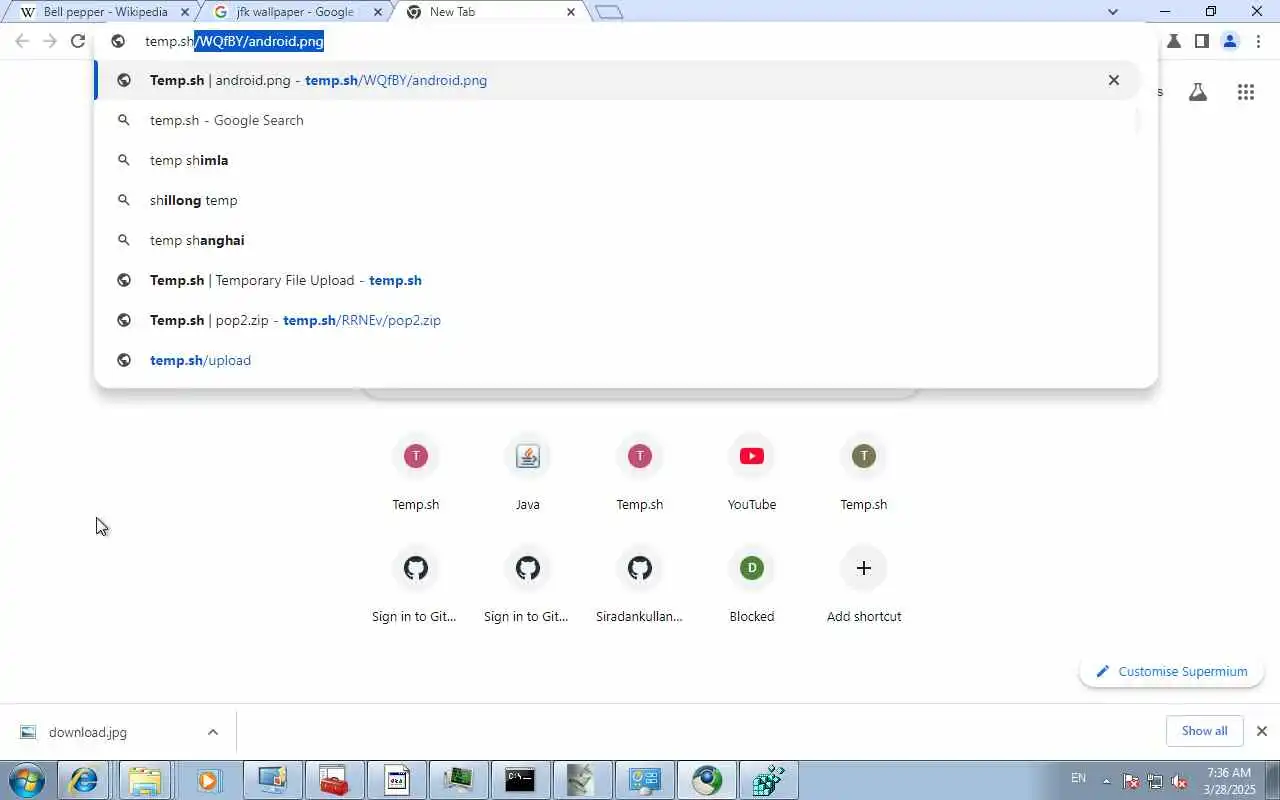Open the profile avatar menu

click(x=1230, y=41)
